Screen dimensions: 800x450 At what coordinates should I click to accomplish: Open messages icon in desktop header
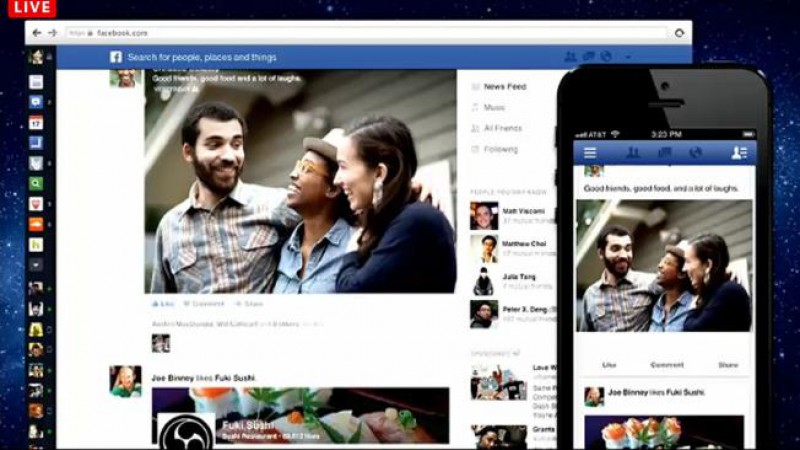(x=589, y=57)
